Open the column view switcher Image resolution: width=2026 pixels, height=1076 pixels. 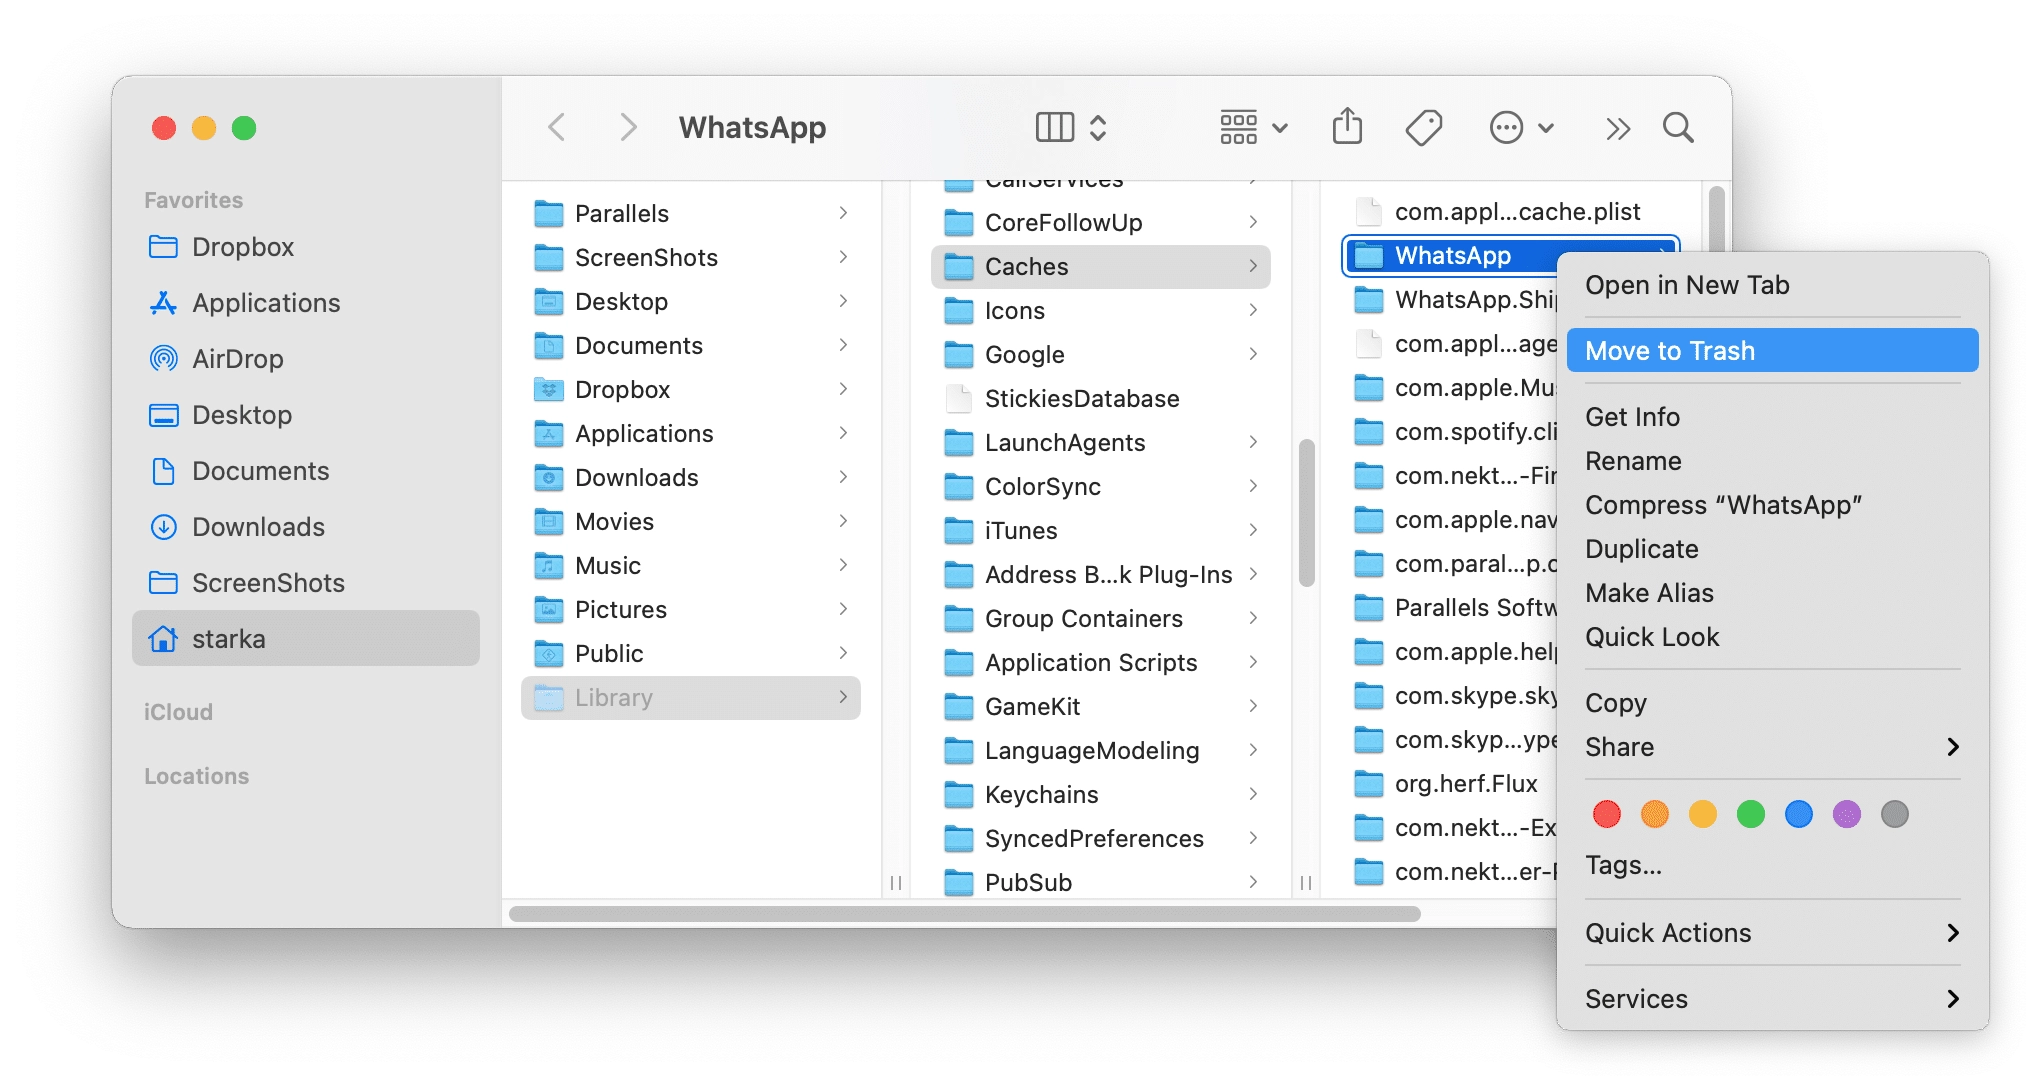[1071, 127]
